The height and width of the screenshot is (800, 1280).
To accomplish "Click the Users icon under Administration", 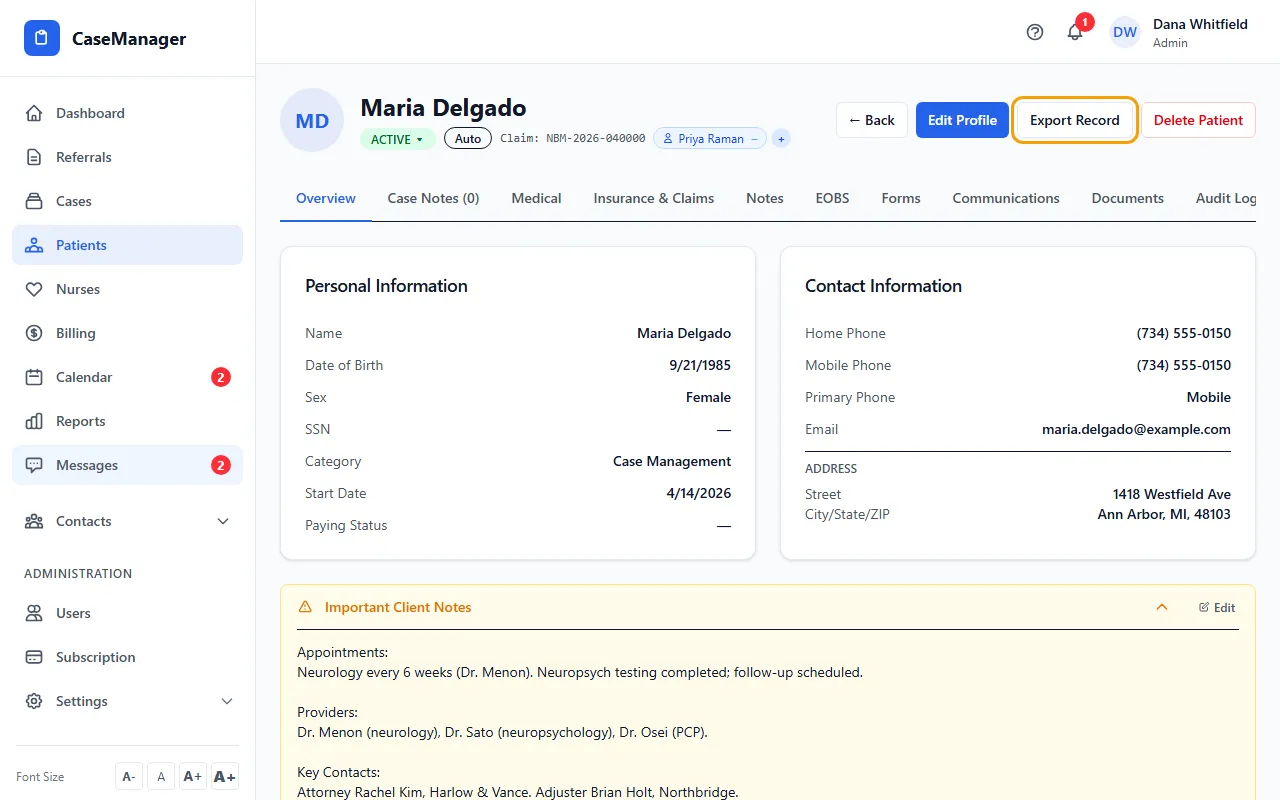I will click(x=34, y=613).
